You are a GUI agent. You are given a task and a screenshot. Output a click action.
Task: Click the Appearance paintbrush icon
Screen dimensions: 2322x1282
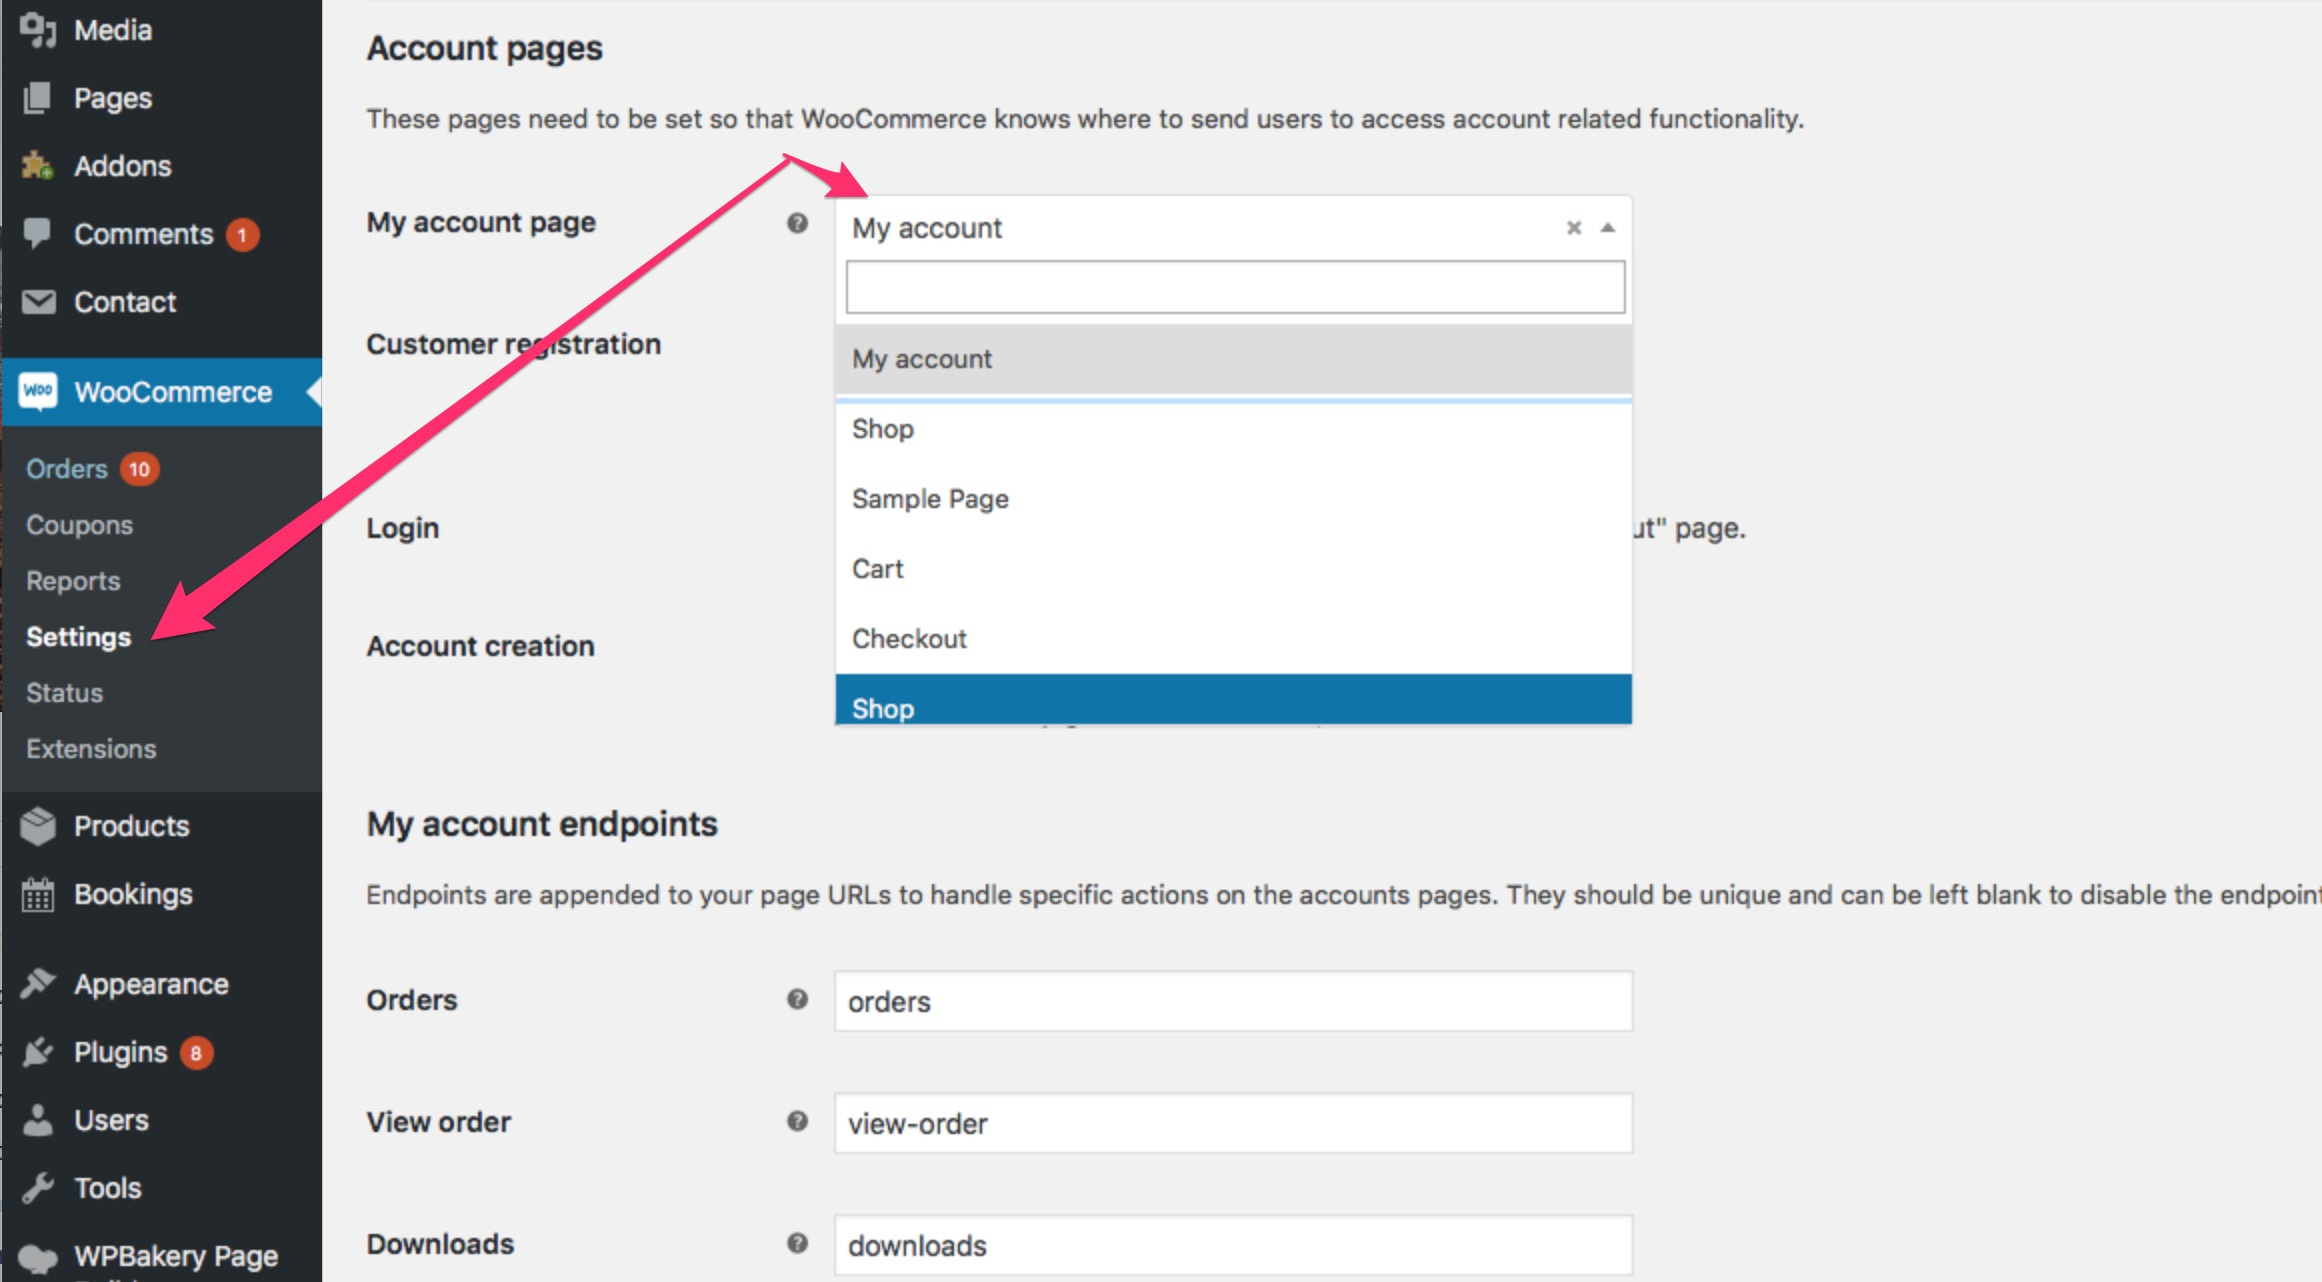point(38,983)
